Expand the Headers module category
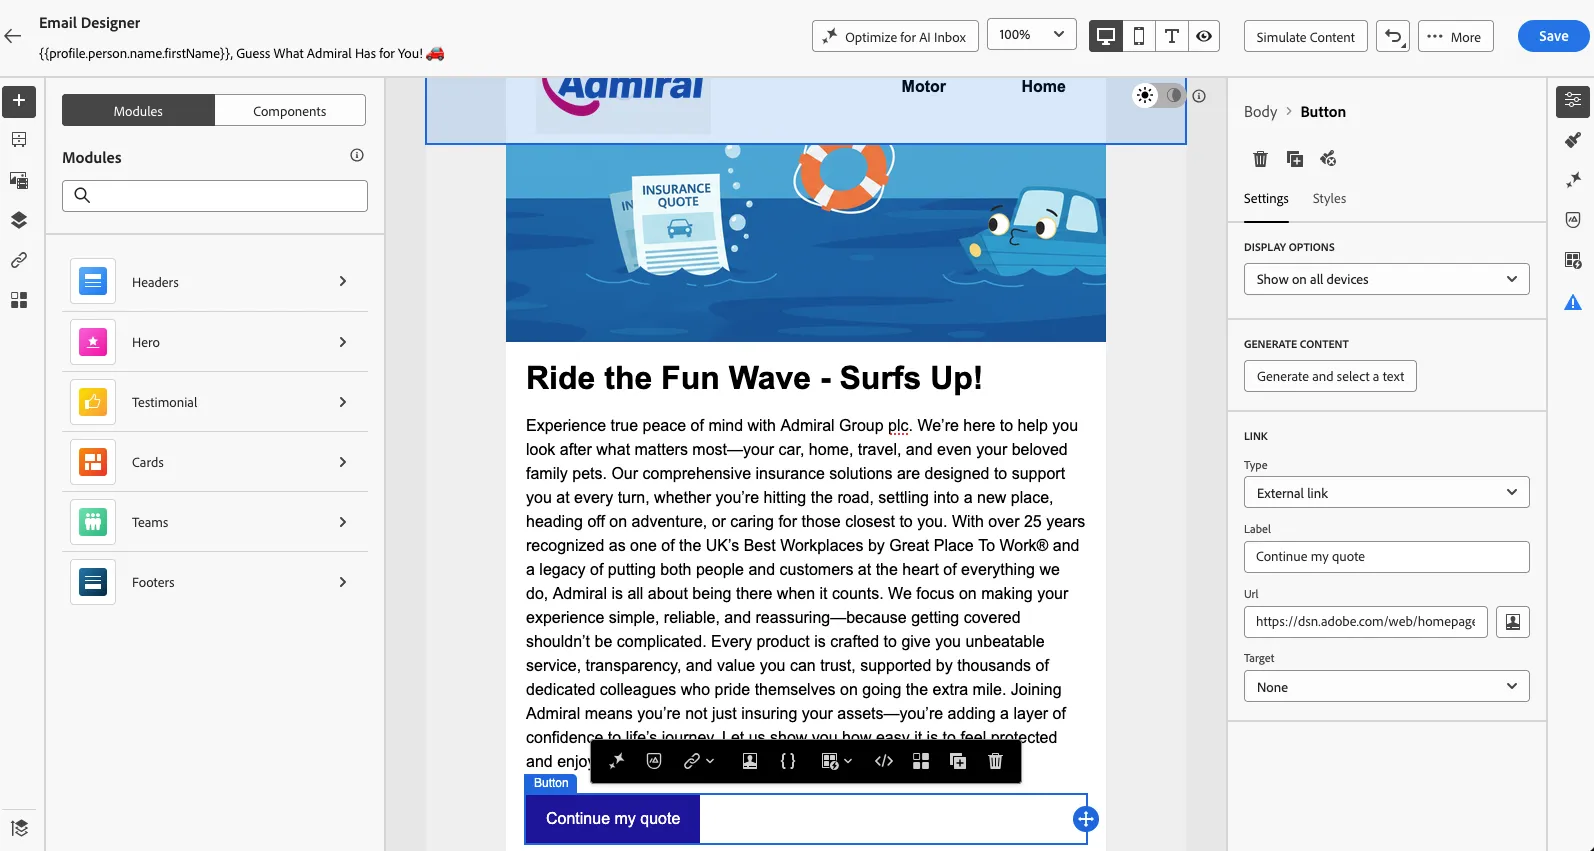Screen dimensions: 1594x851 215,282
